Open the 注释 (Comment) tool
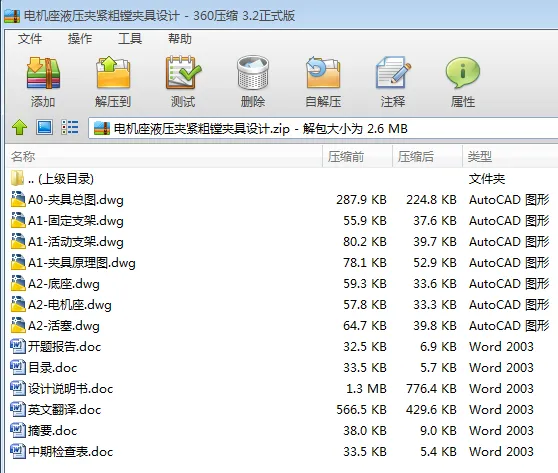Image resolution: width=558 pixels, height=473 pixels. [x=393, y=73]
